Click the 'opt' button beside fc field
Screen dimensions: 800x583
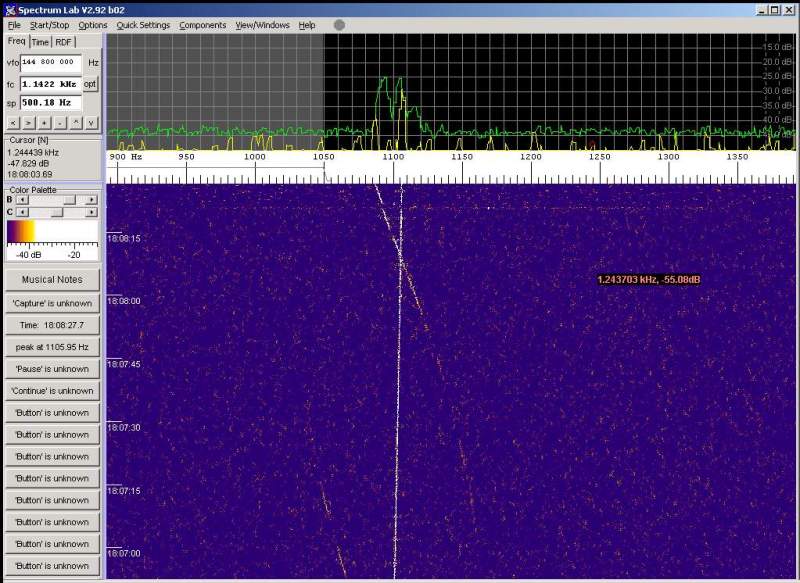point(91,84)
